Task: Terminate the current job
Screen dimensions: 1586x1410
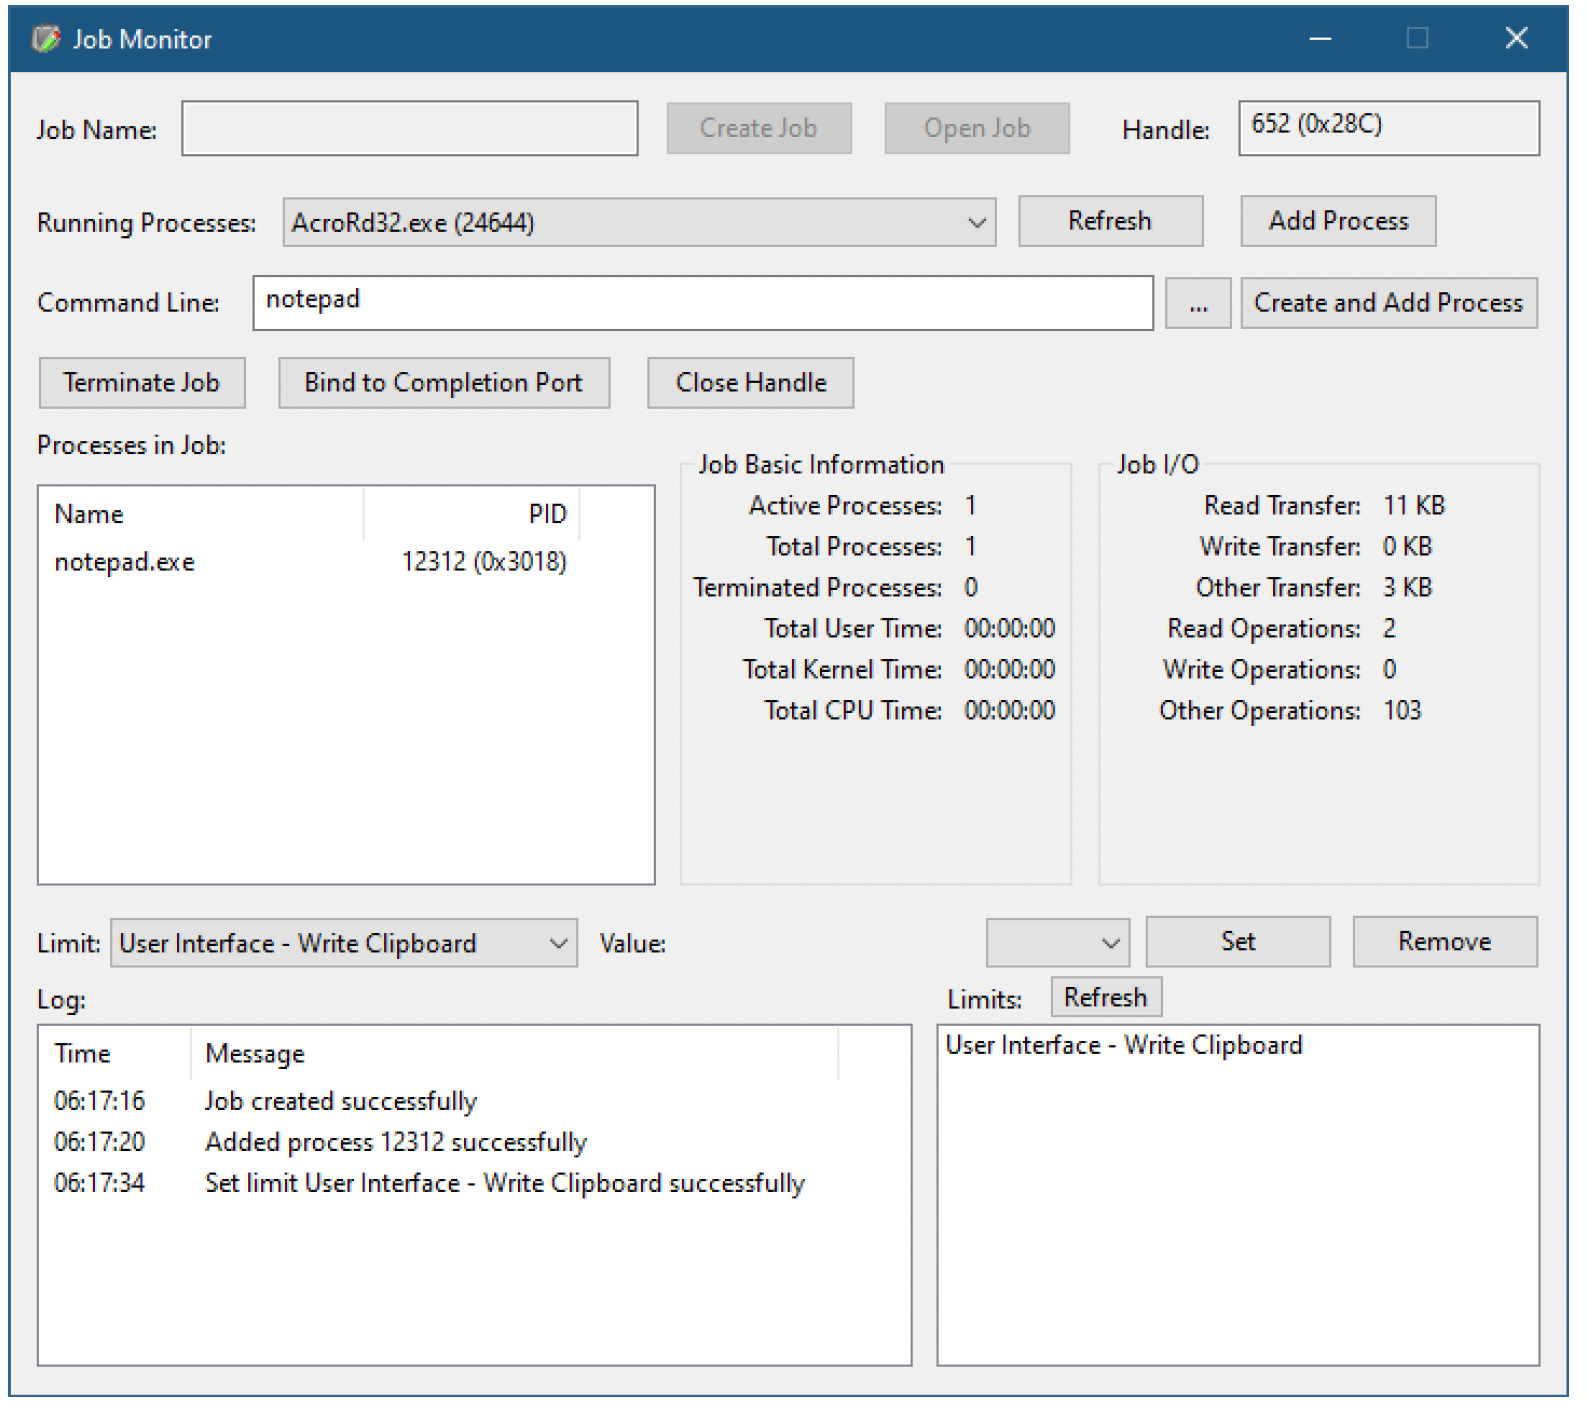Action: [x=142, y=383]
